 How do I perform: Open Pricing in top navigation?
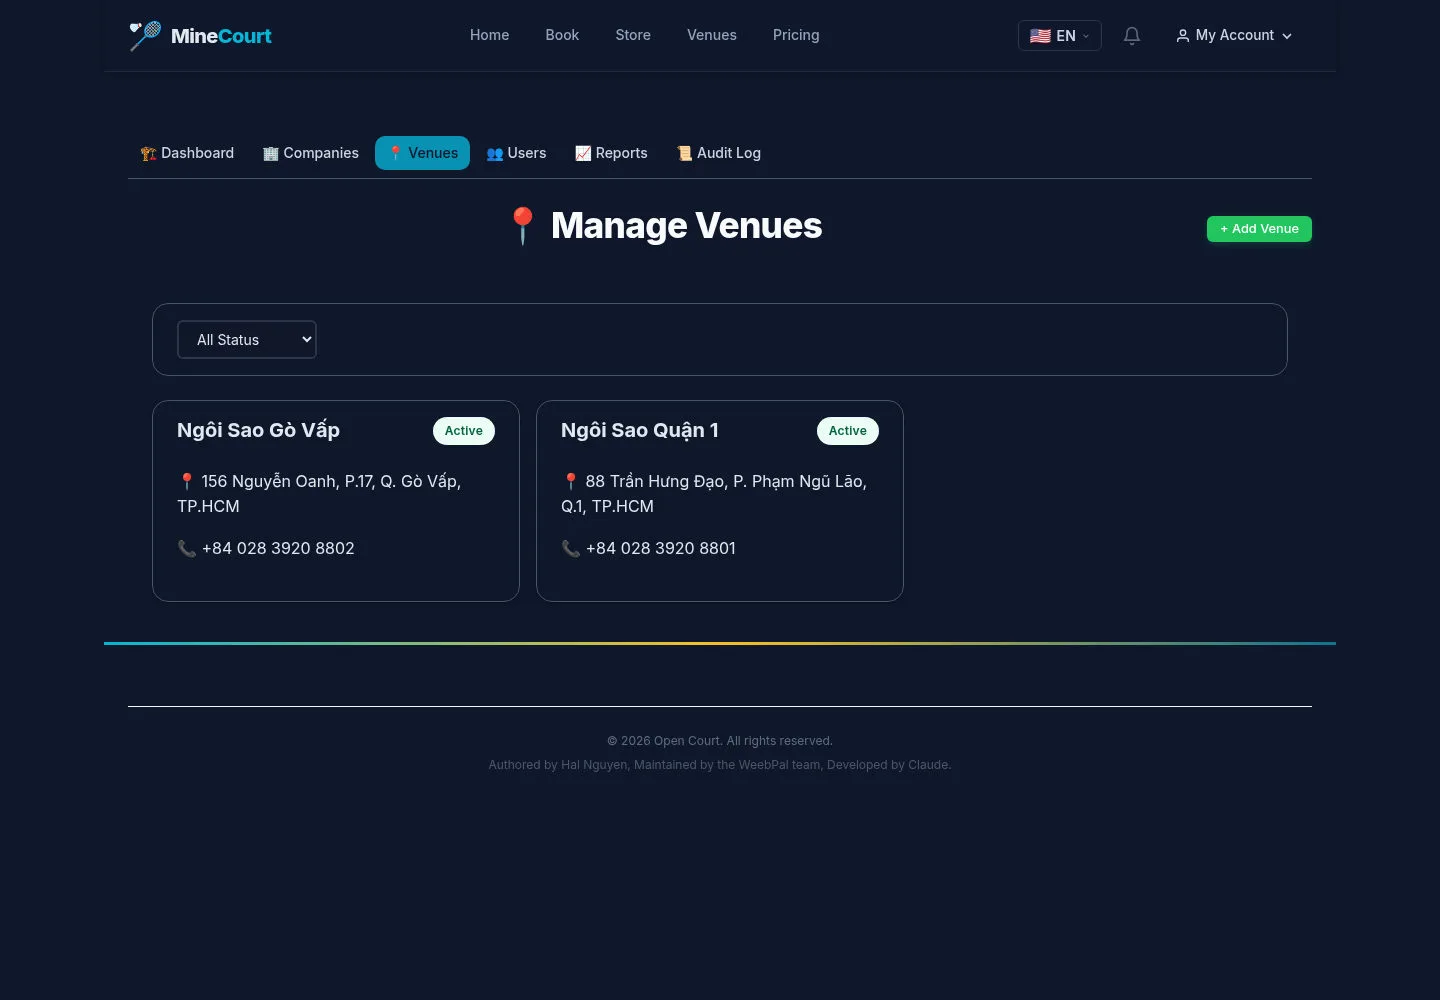coord(796,35)
